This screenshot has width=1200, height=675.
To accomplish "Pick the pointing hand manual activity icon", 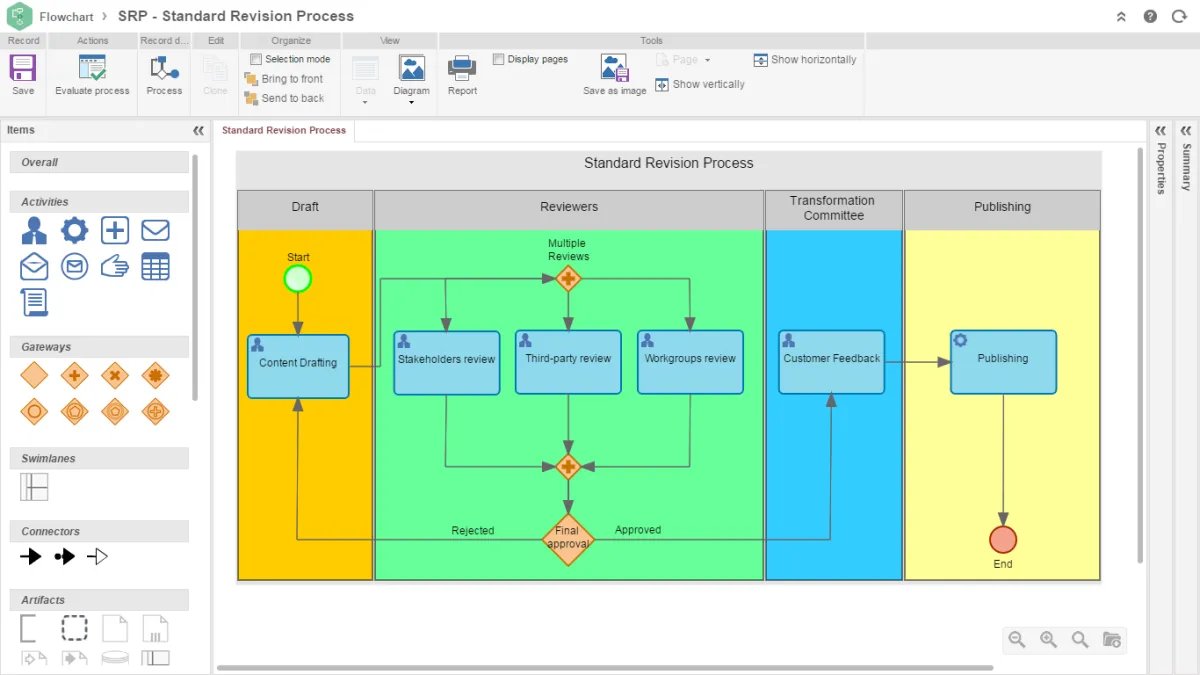I will pyautogui.click(x=115, y=266).
